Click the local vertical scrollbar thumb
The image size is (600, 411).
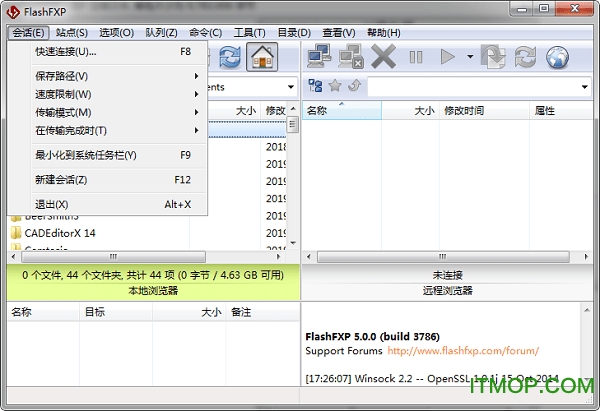tap(293, 124)
